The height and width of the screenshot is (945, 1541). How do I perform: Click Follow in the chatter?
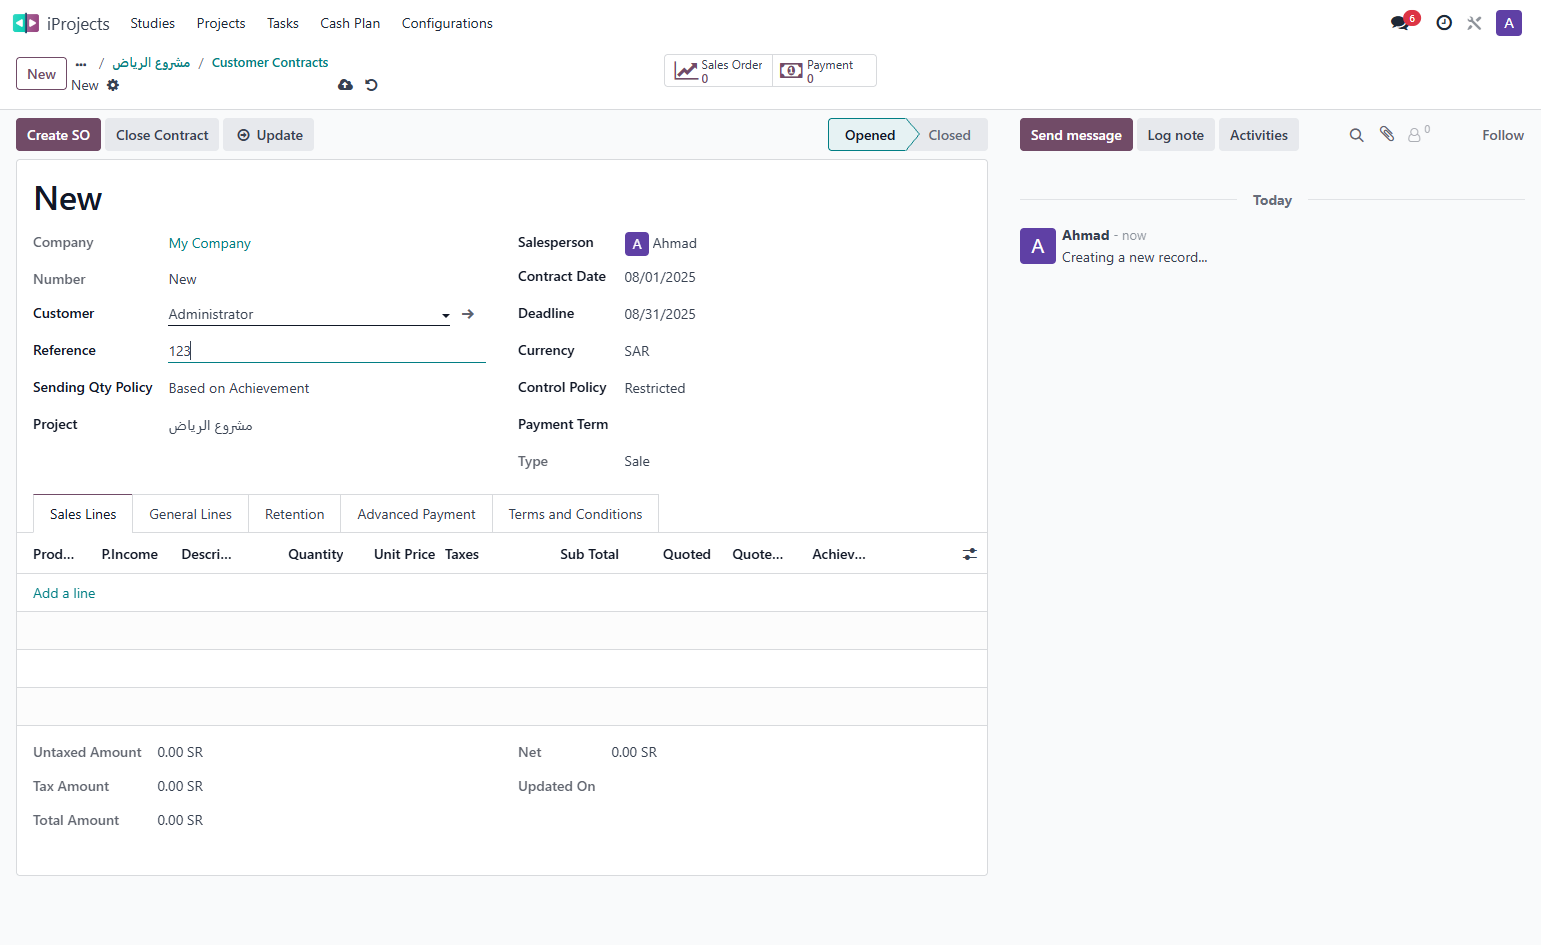coord(1503,135)
